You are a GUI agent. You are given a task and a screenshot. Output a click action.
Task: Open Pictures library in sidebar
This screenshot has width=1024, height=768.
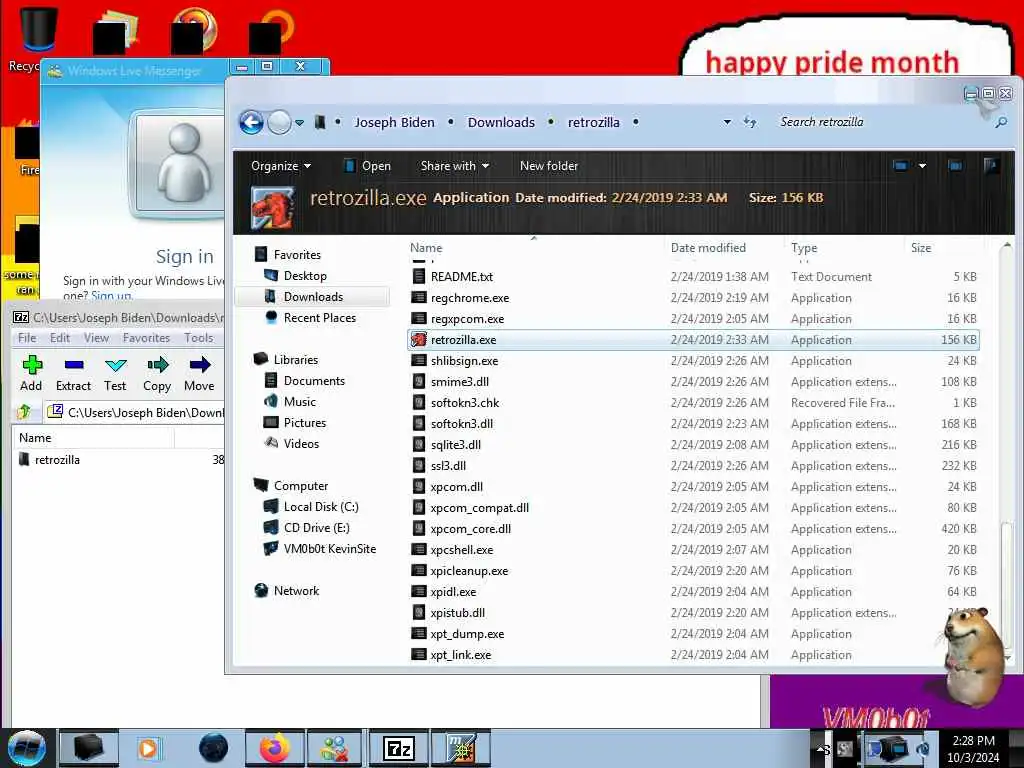304,422
